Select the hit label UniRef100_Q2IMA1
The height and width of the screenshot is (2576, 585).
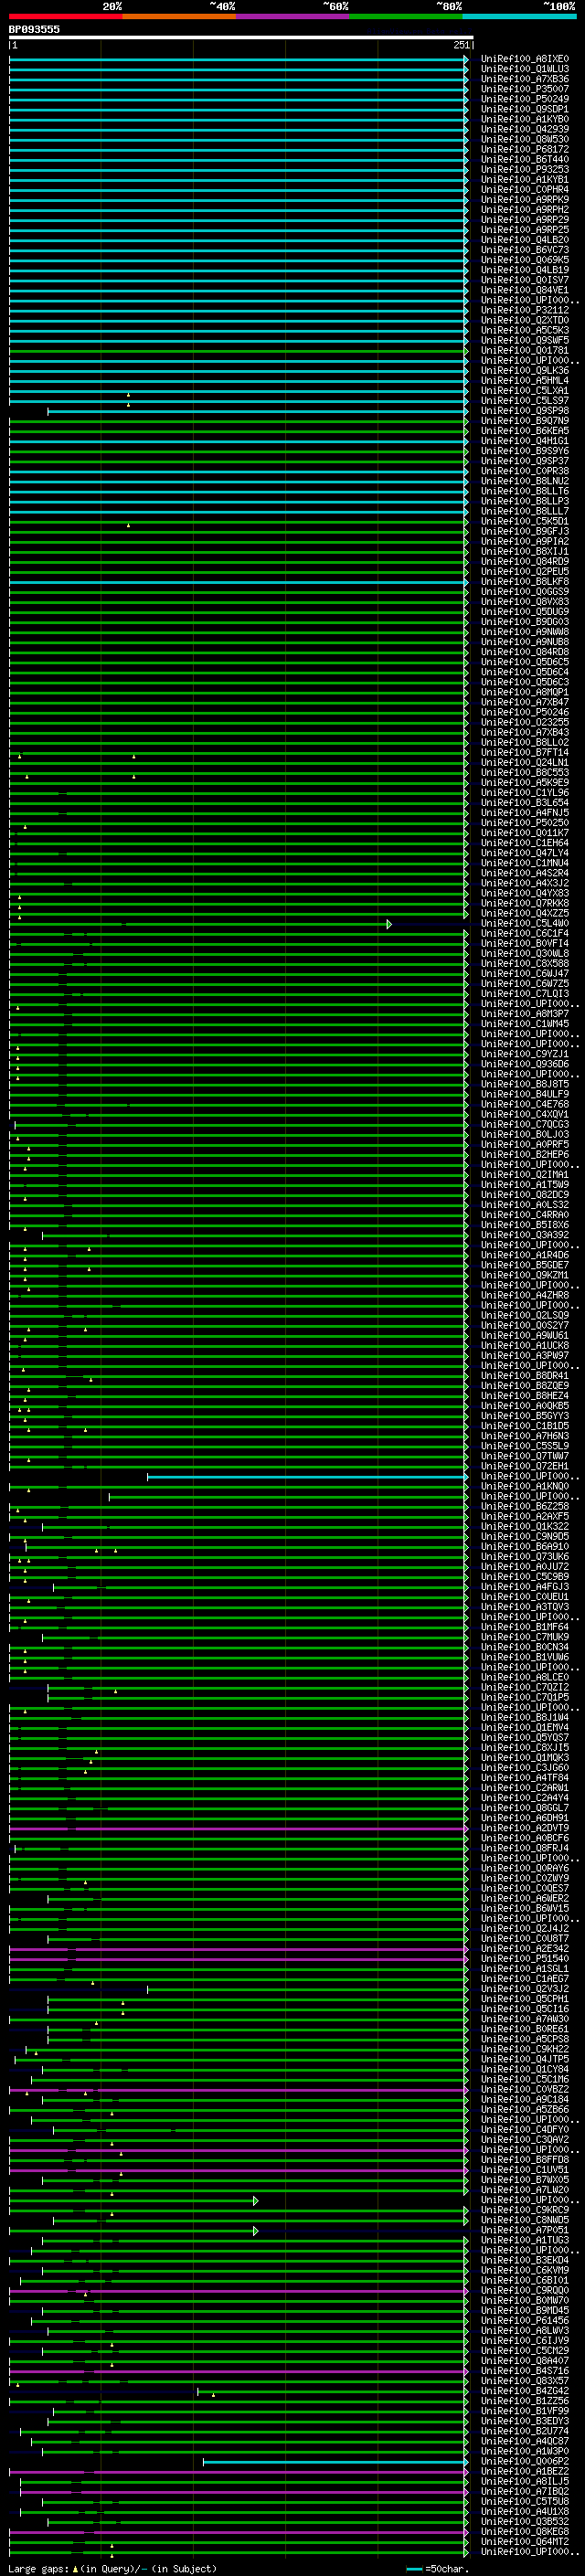click(525, 1174)
